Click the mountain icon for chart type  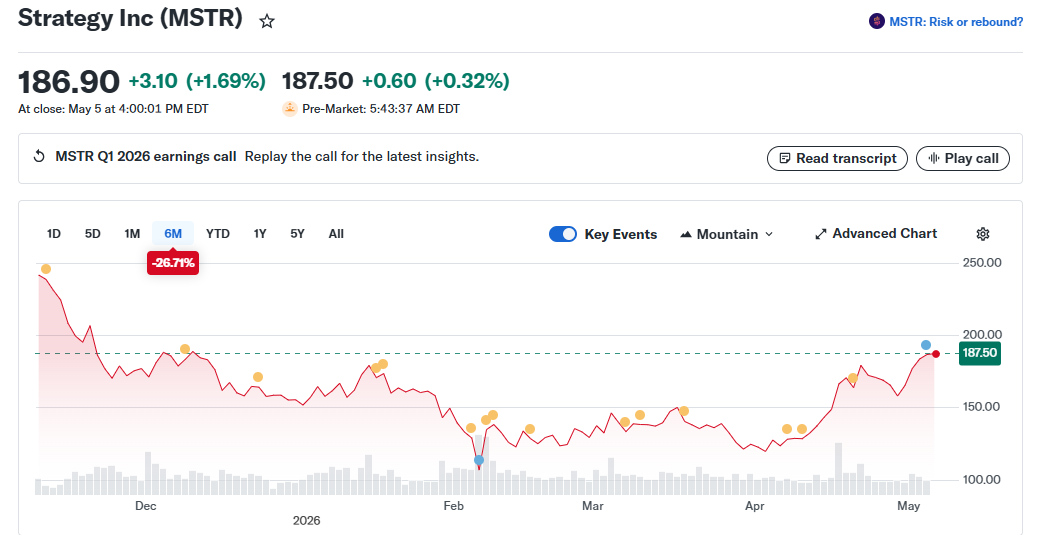coord(686,234)
